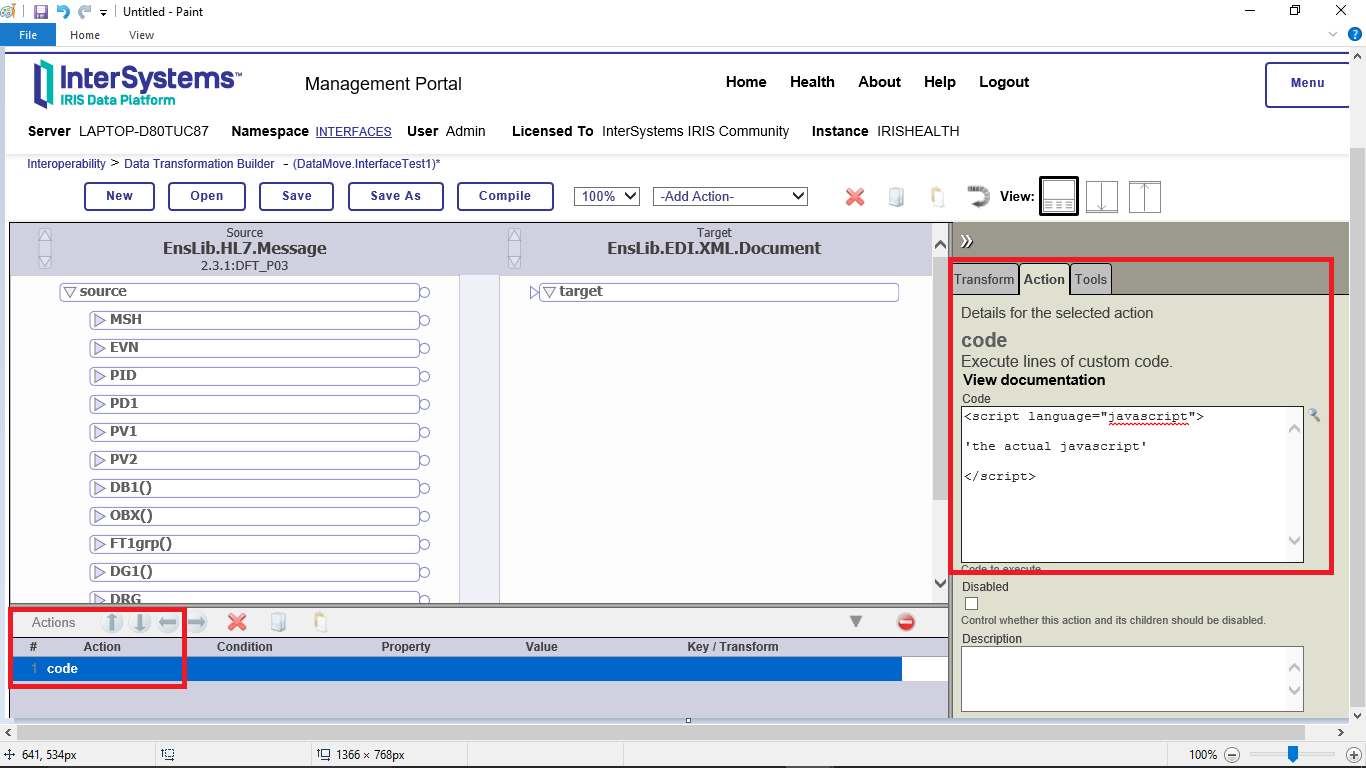Click connector circle next to PID segment
1366x768 pixels.
tap(424, 377)
